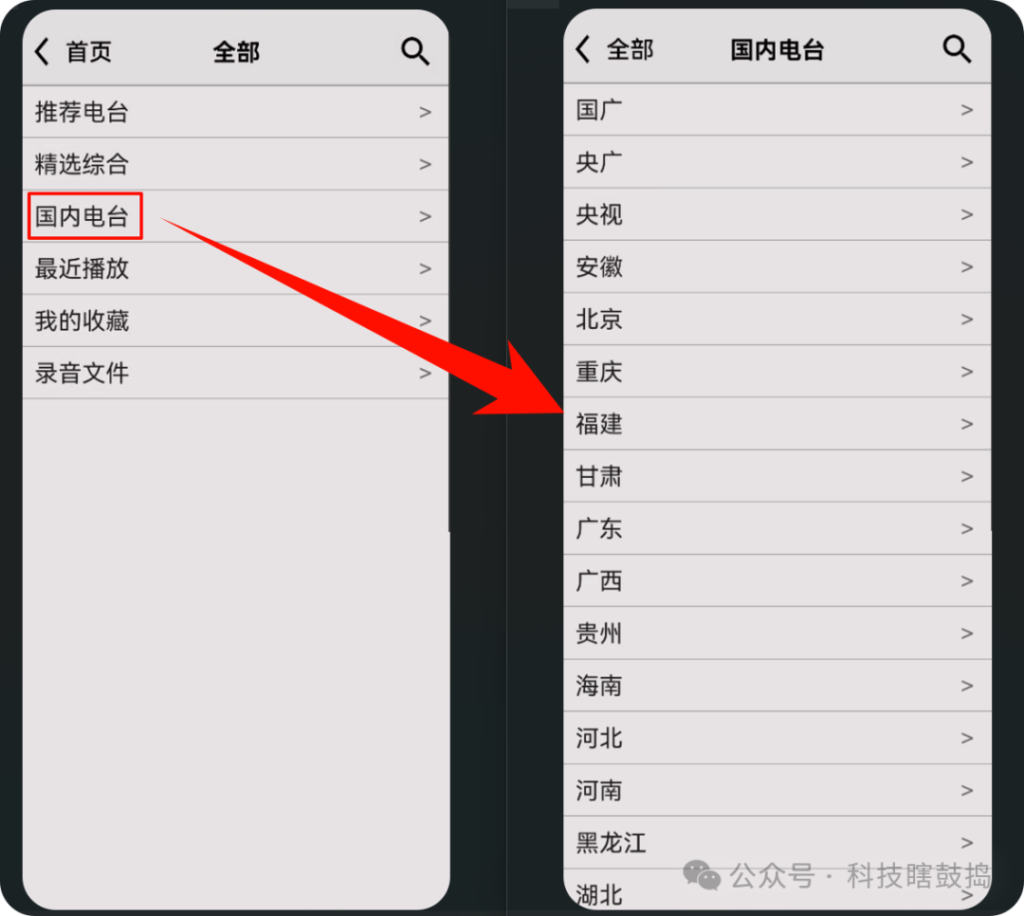Go back via 首页 label
Viewport: 1024px width, 916px height.
point(89,52)
